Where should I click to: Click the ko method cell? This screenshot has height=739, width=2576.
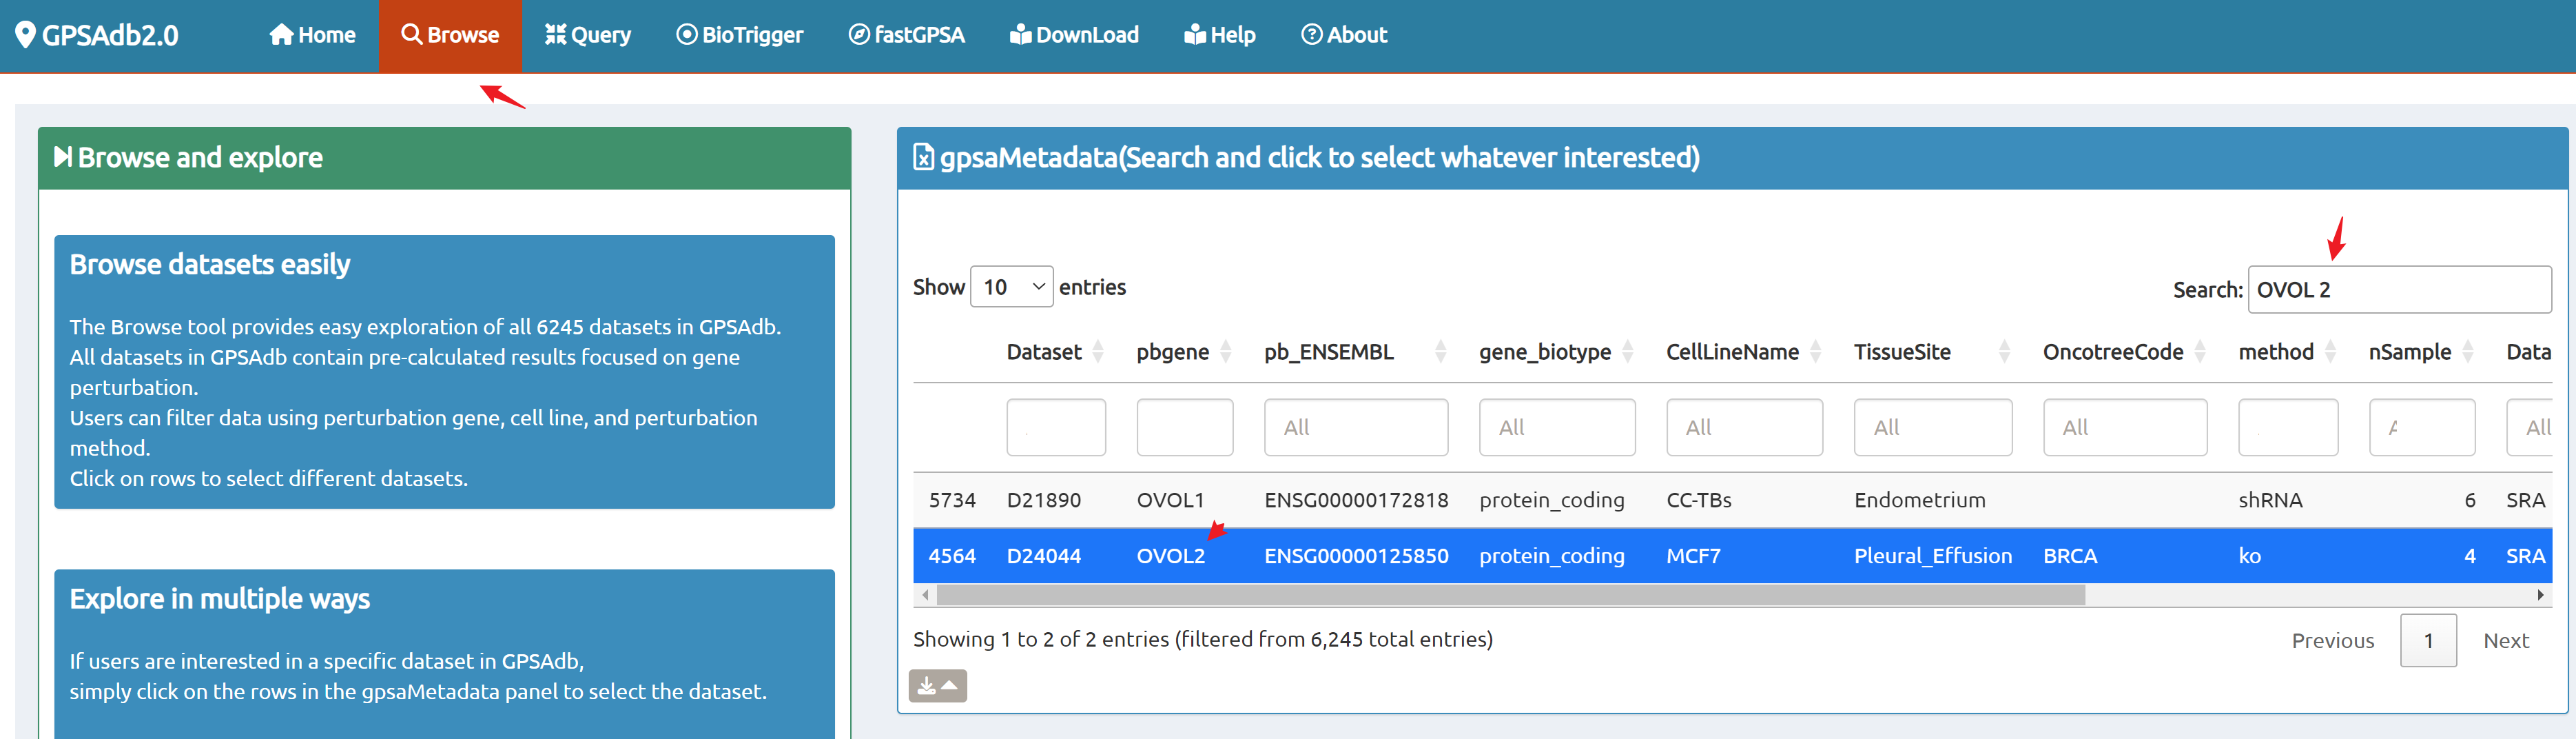tap(2249, 556)
